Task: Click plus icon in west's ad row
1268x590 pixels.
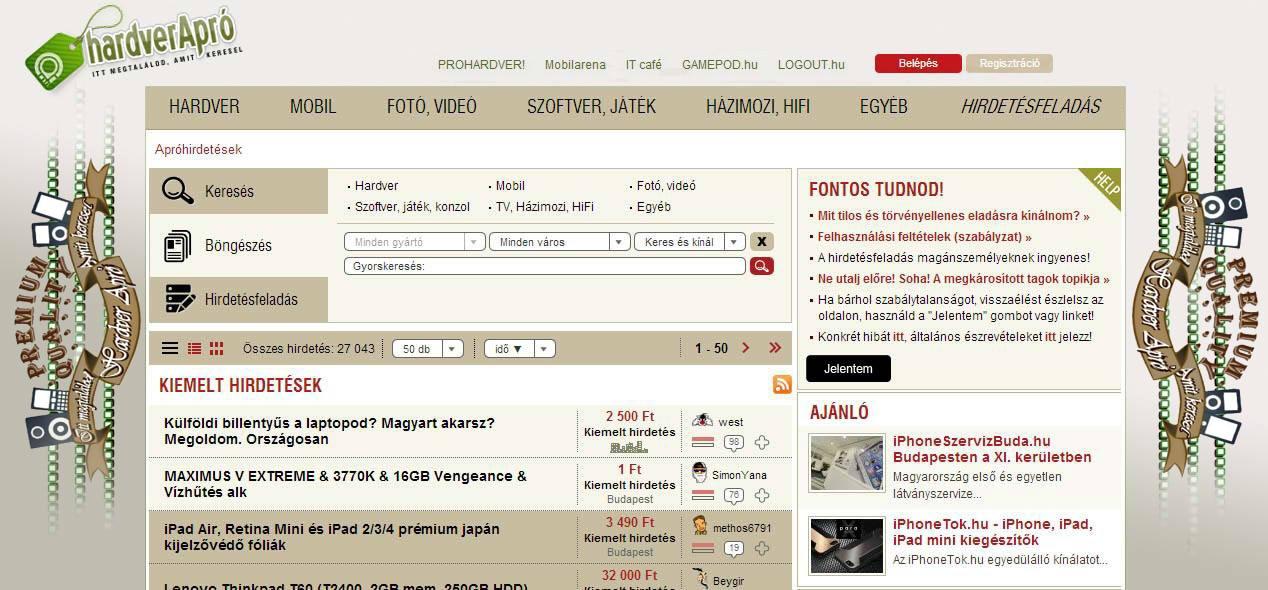Action: pyautogui.click(x=762, y=442)
